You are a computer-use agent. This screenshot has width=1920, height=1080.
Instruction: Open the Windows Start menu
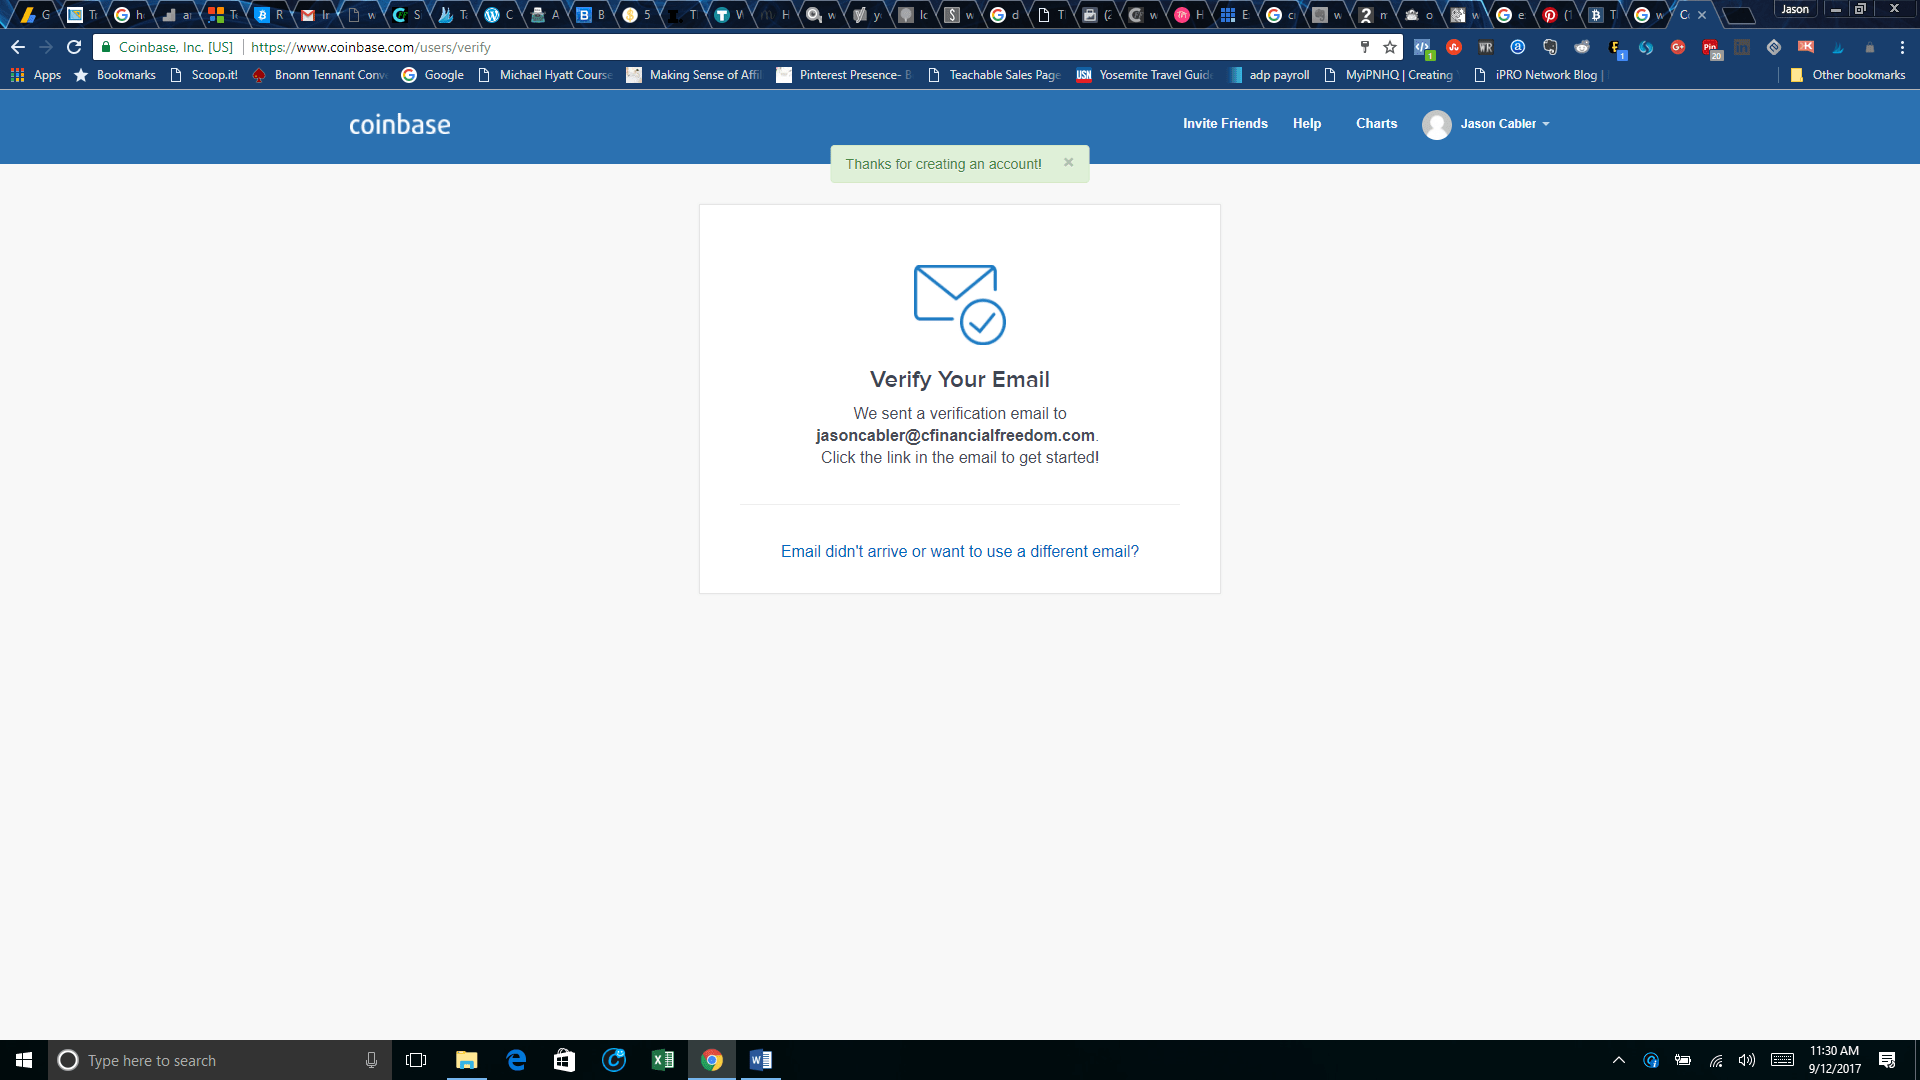click(x=24, y=1060)
